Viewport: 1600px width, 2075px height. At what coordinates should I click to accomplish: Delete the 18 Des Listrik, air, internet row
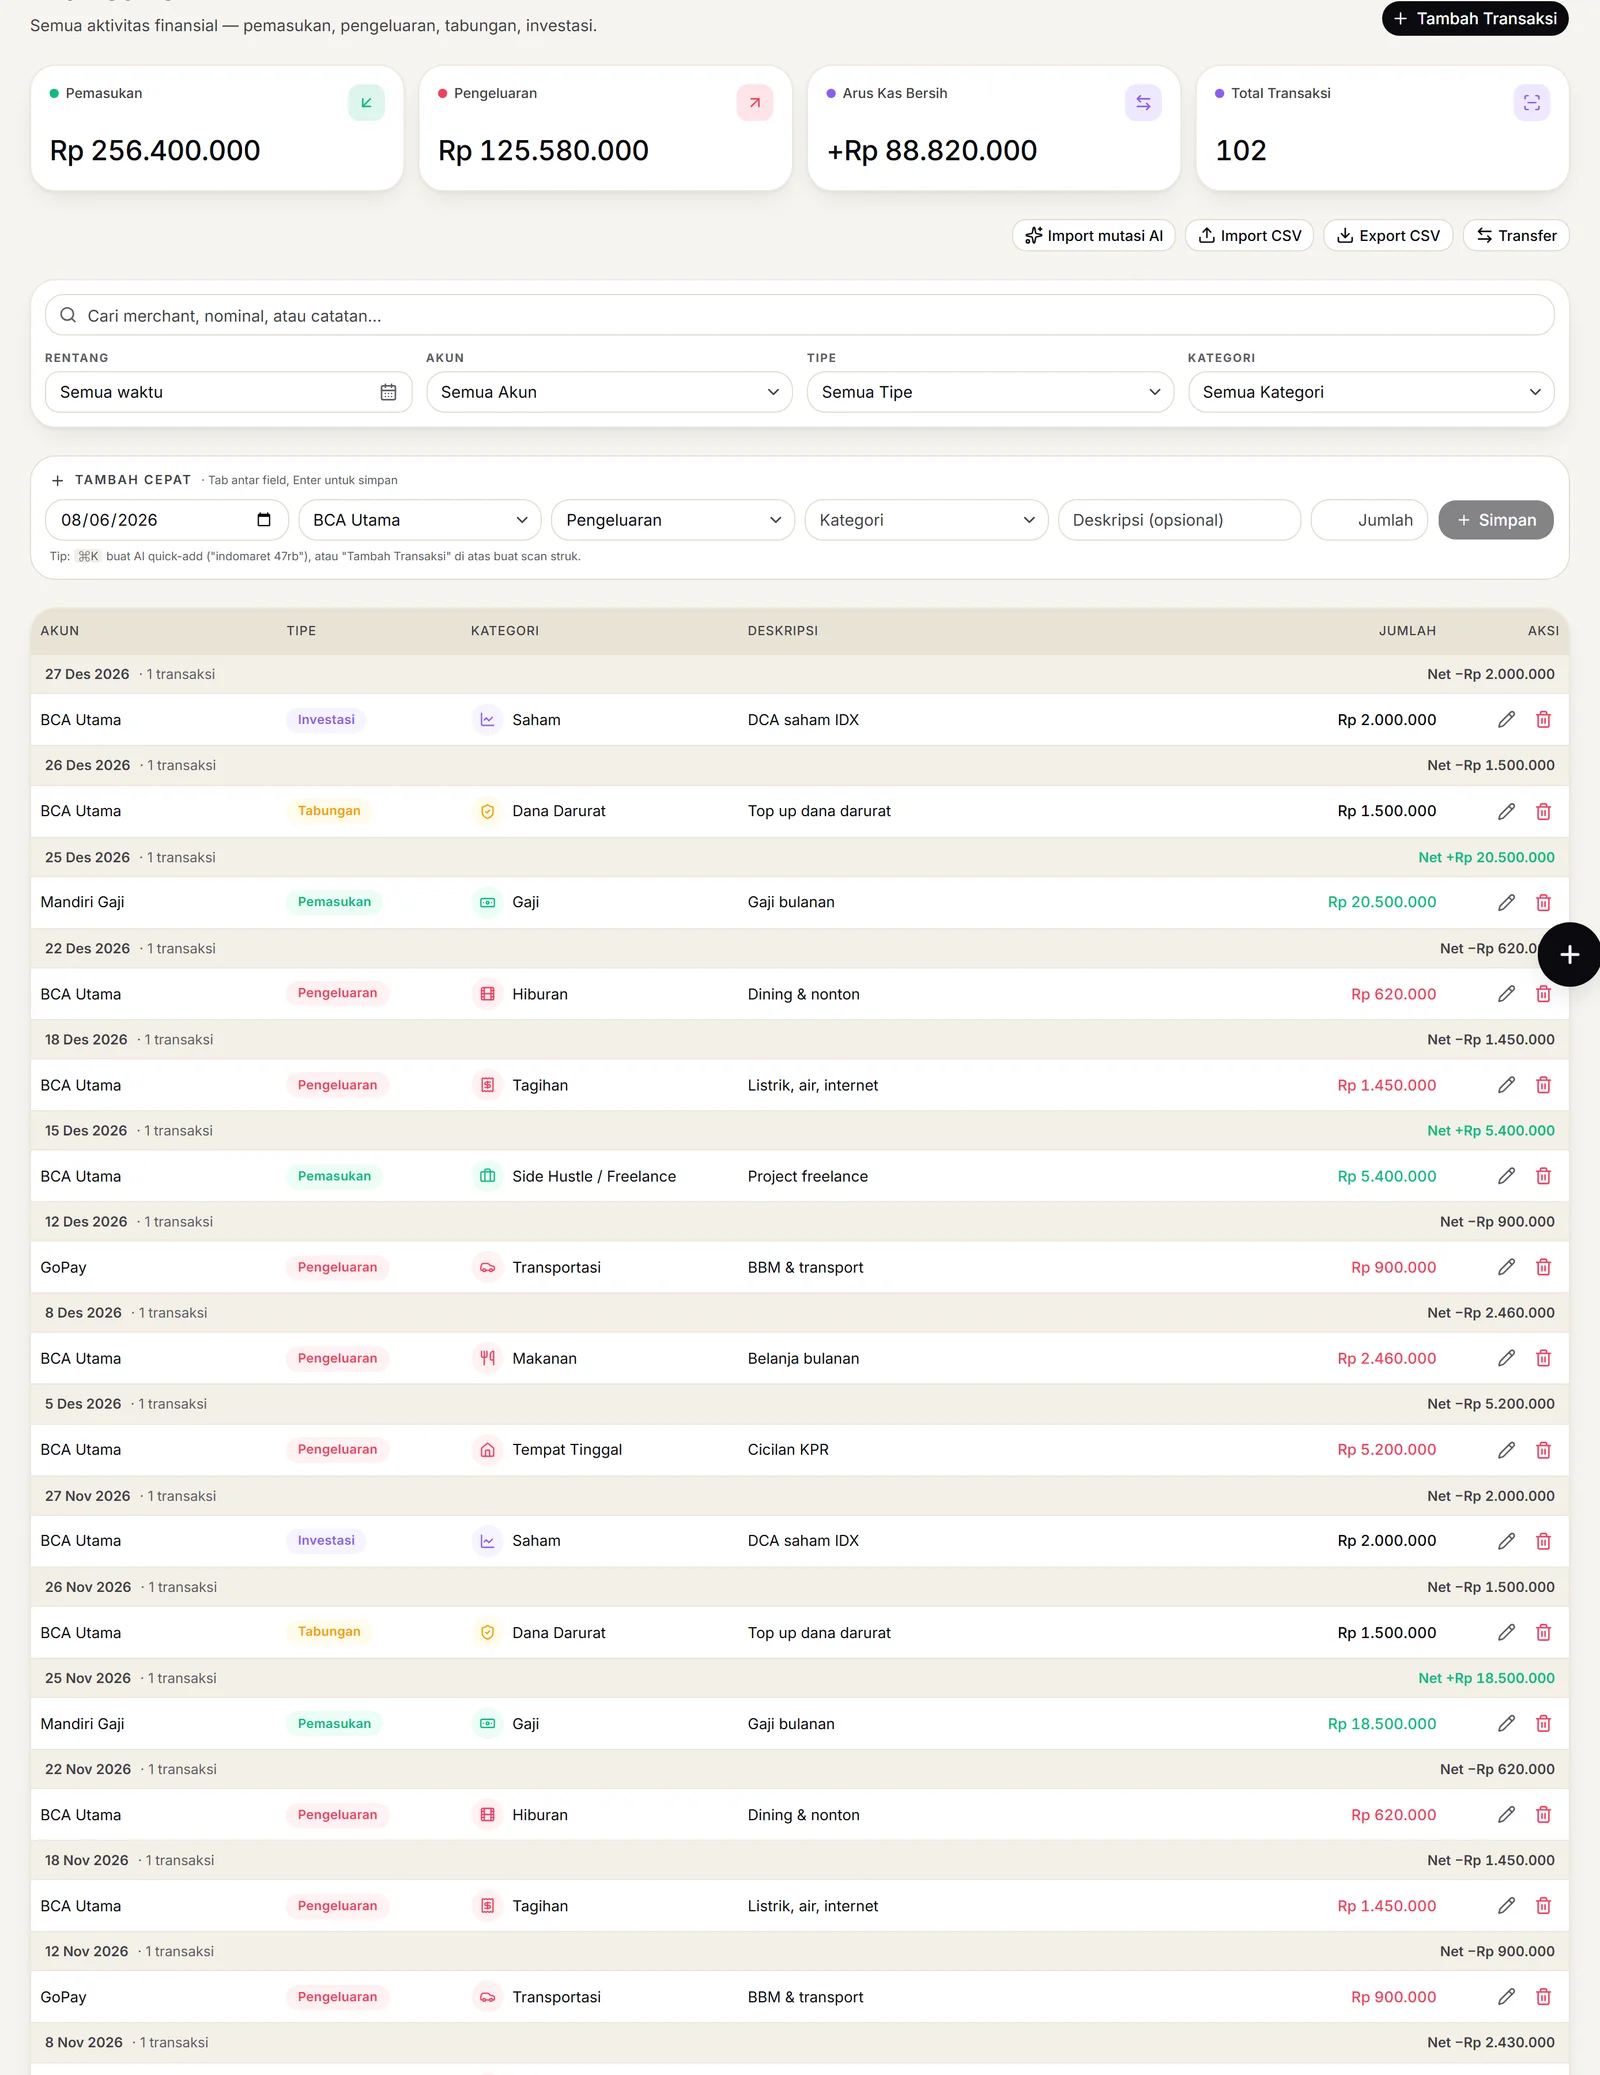tap(1544, 1085)
